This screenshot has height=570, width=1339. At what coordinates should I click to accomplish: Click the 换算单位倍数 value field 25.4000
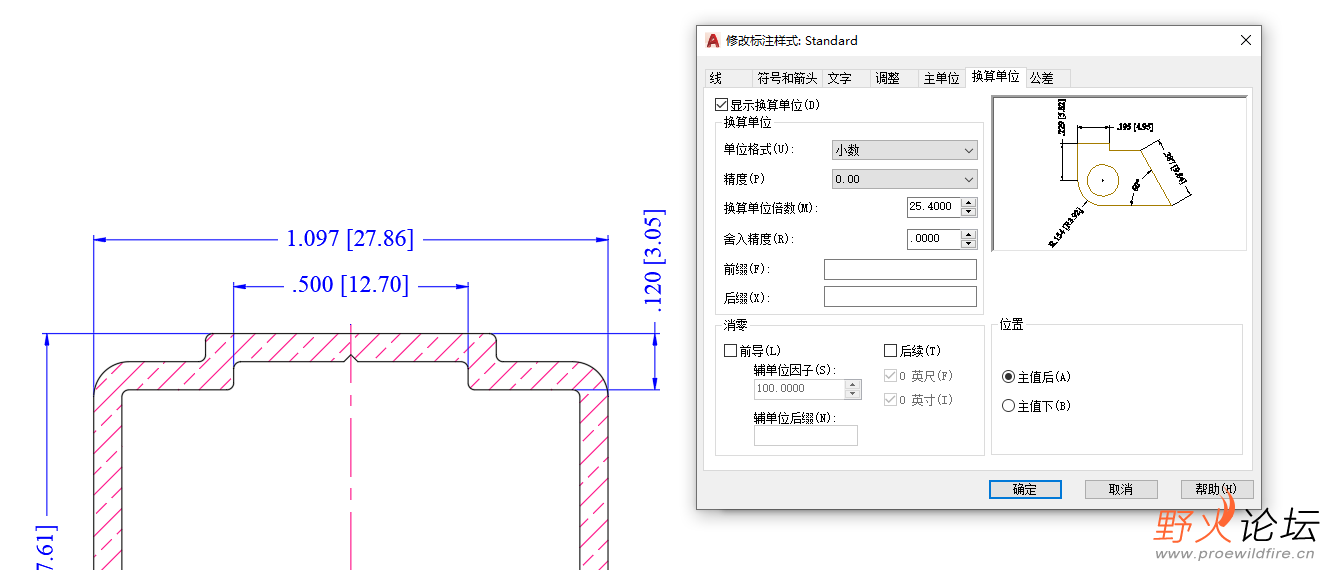click(x=933, y=207)
